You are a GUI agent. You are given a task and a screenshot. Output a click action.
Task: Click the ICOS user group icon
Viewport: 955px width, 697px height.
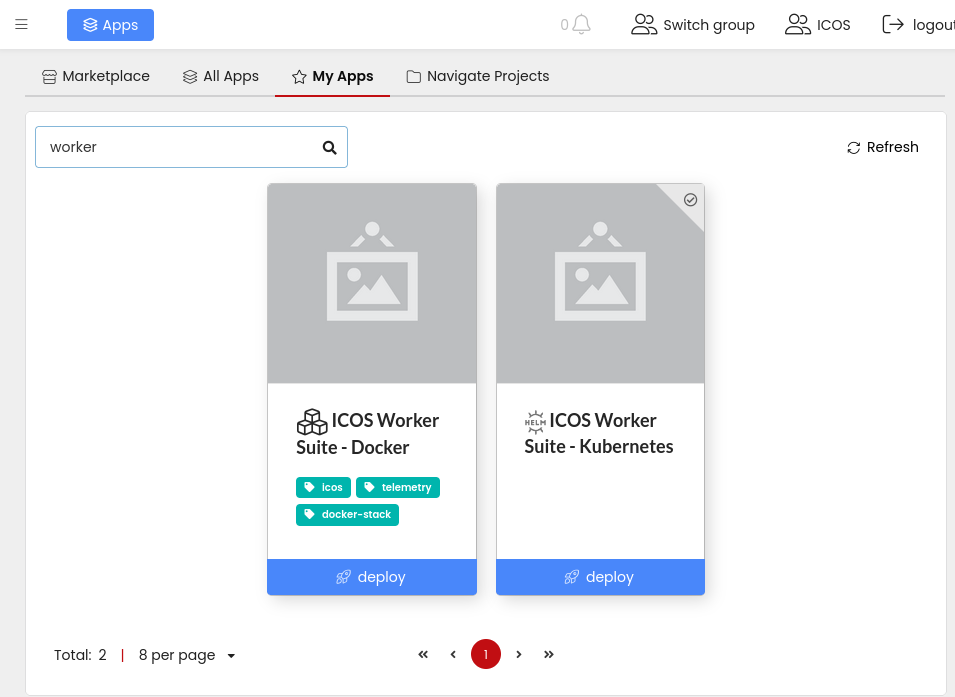pyautogui.click(x=797, y=24)
